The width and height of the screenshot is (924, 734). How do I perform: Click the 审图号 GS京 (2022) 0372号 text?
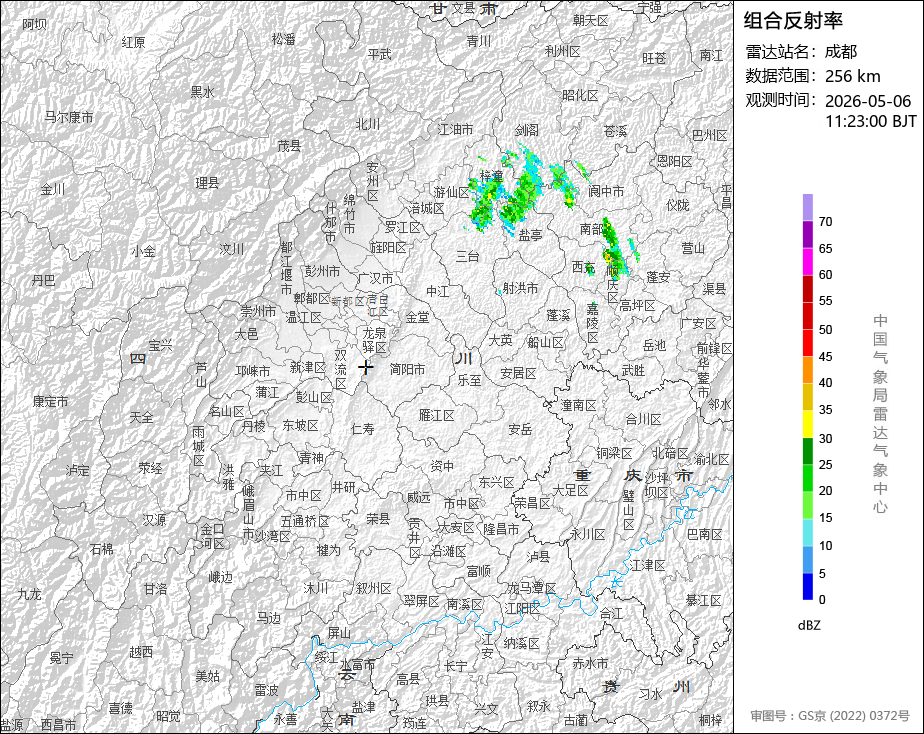[830, 716]
